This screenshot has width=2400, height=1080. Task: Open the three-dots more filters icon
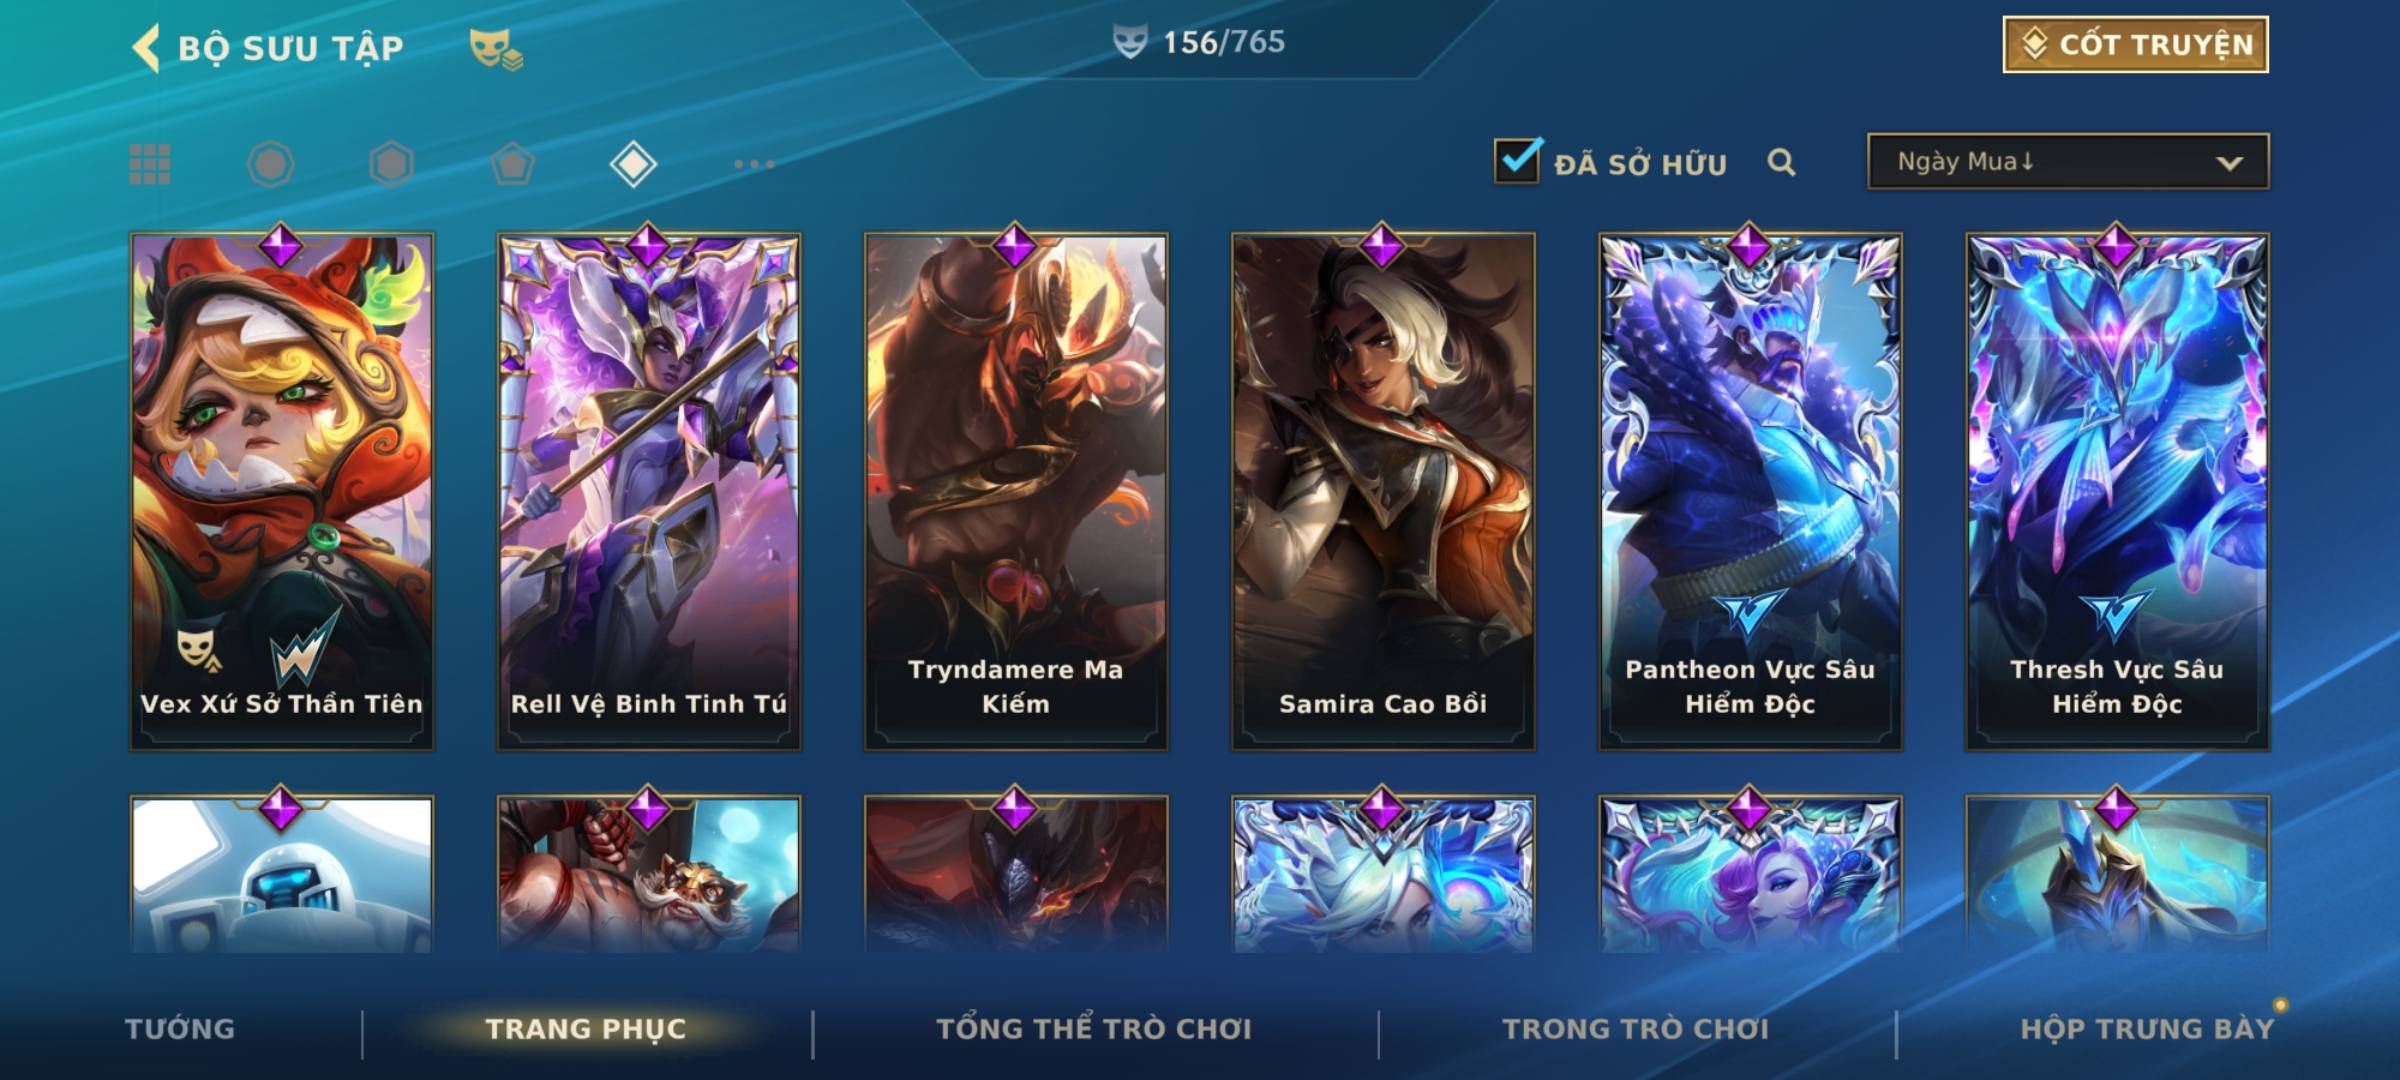coord(754,164)
